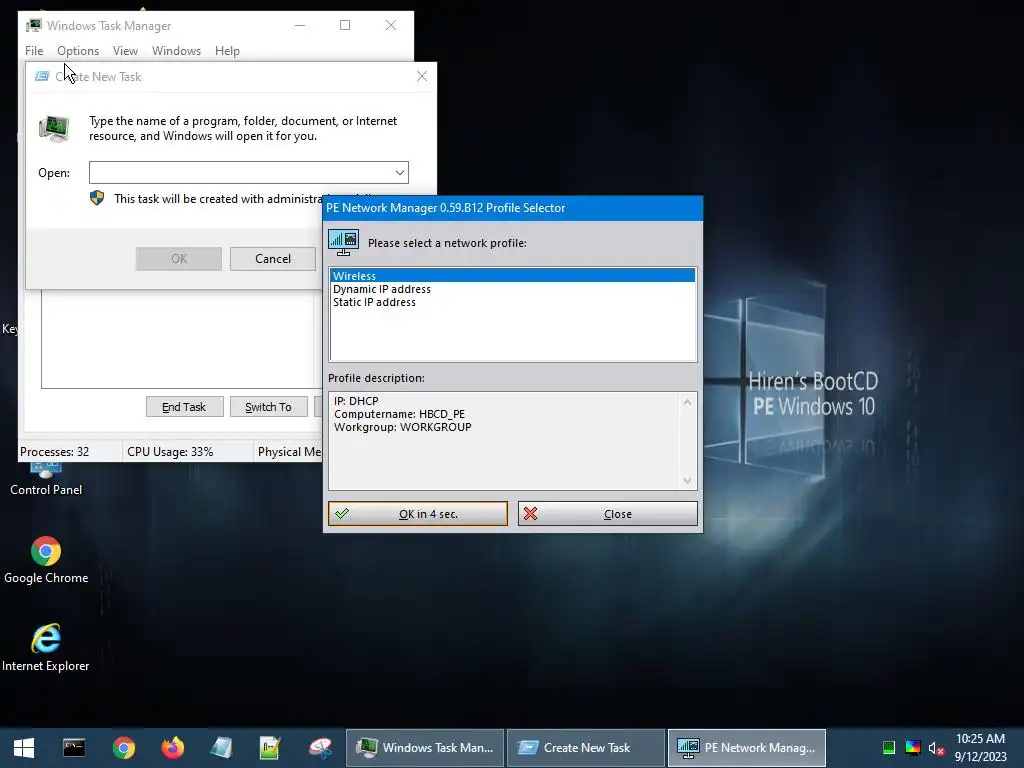Click the administrator shield icon
The image size is (1024, 768).
97,198
